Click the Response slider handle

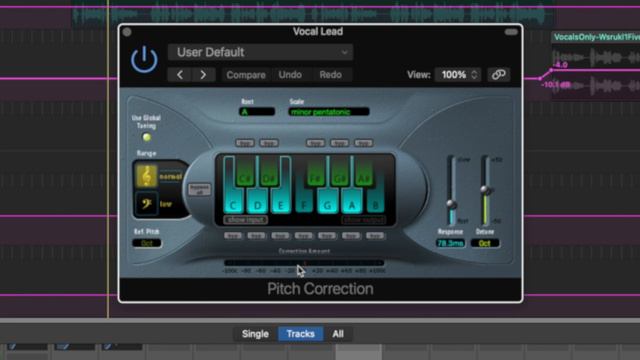(451, 204)
